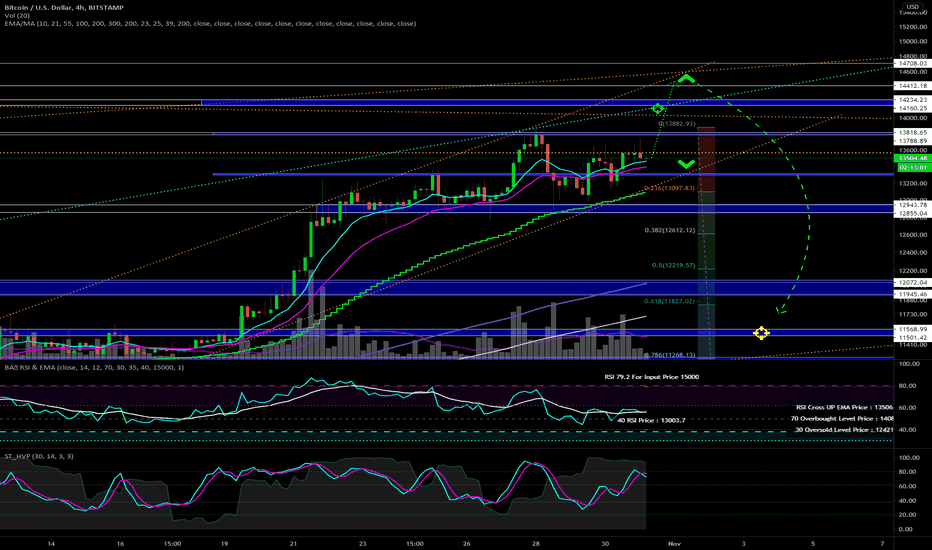Click the 21 date label on time axis

pos(294,543)
